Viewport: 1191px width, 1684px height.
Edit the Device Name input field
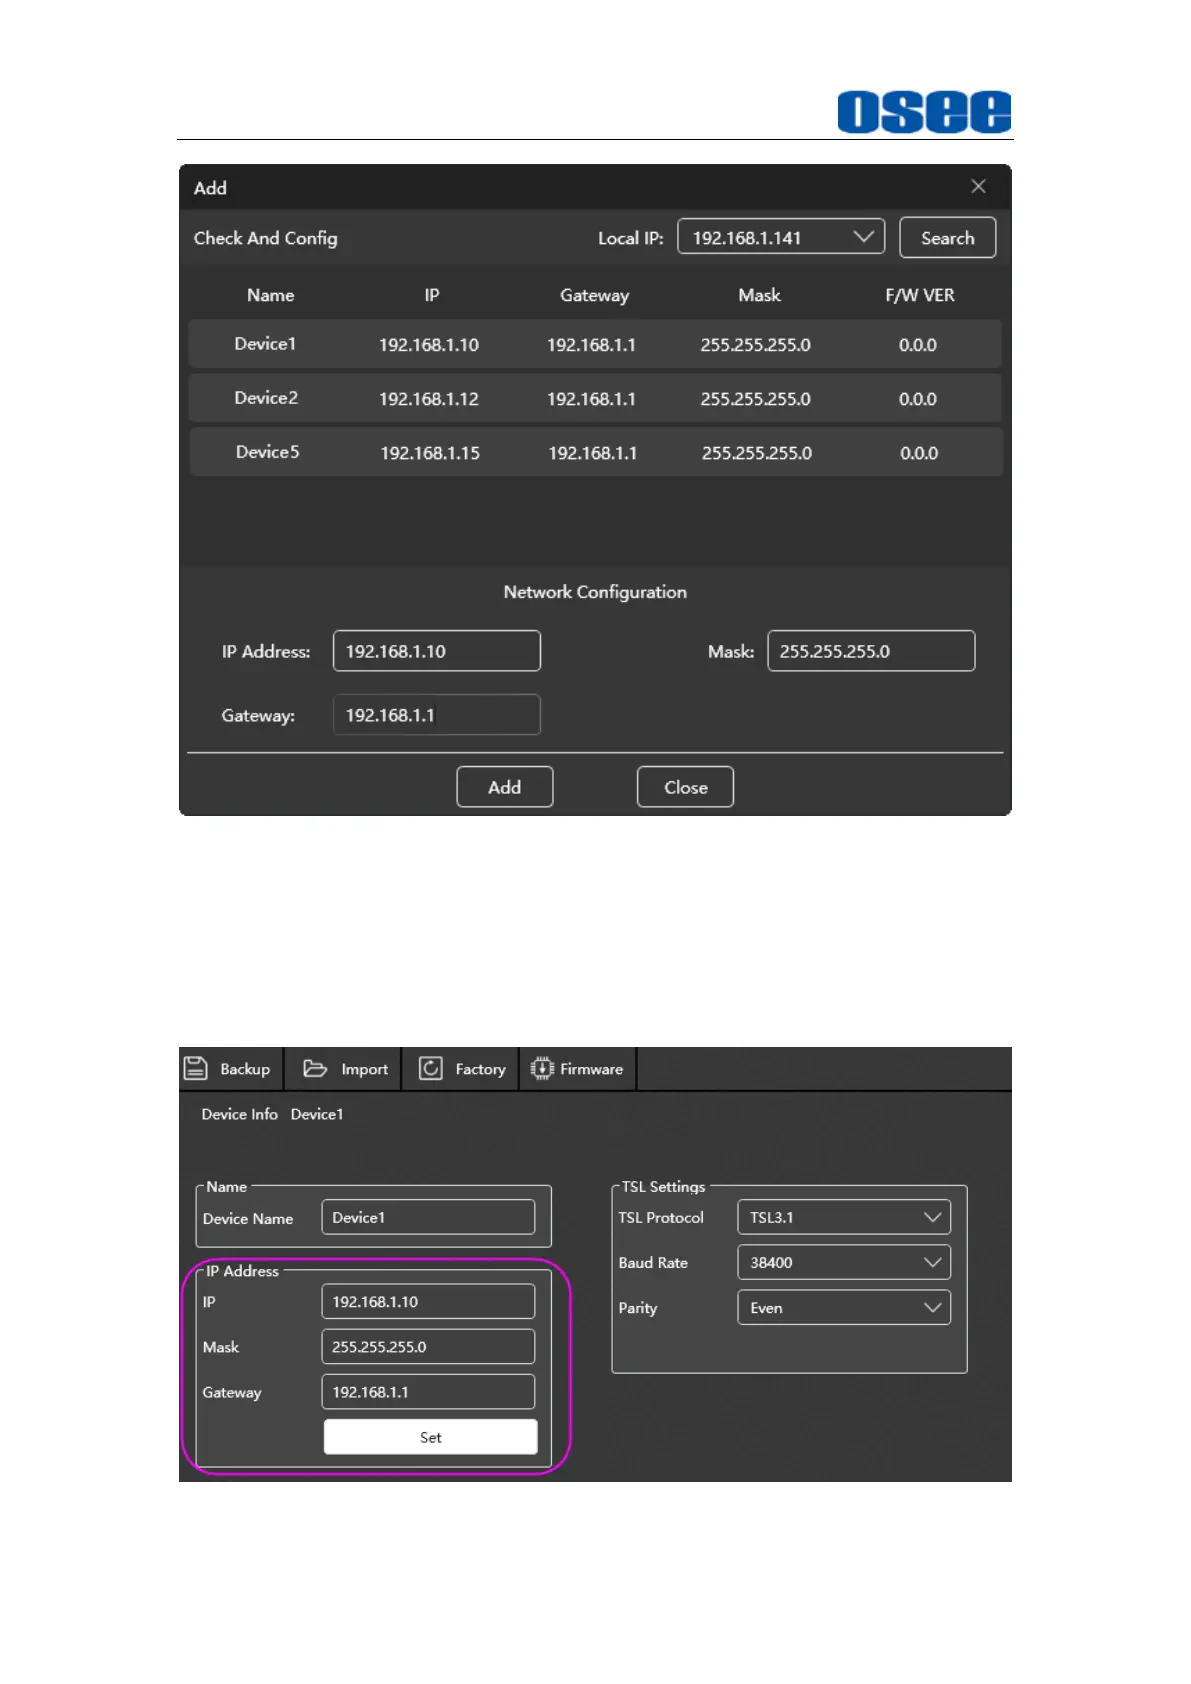coord(428,1217)
